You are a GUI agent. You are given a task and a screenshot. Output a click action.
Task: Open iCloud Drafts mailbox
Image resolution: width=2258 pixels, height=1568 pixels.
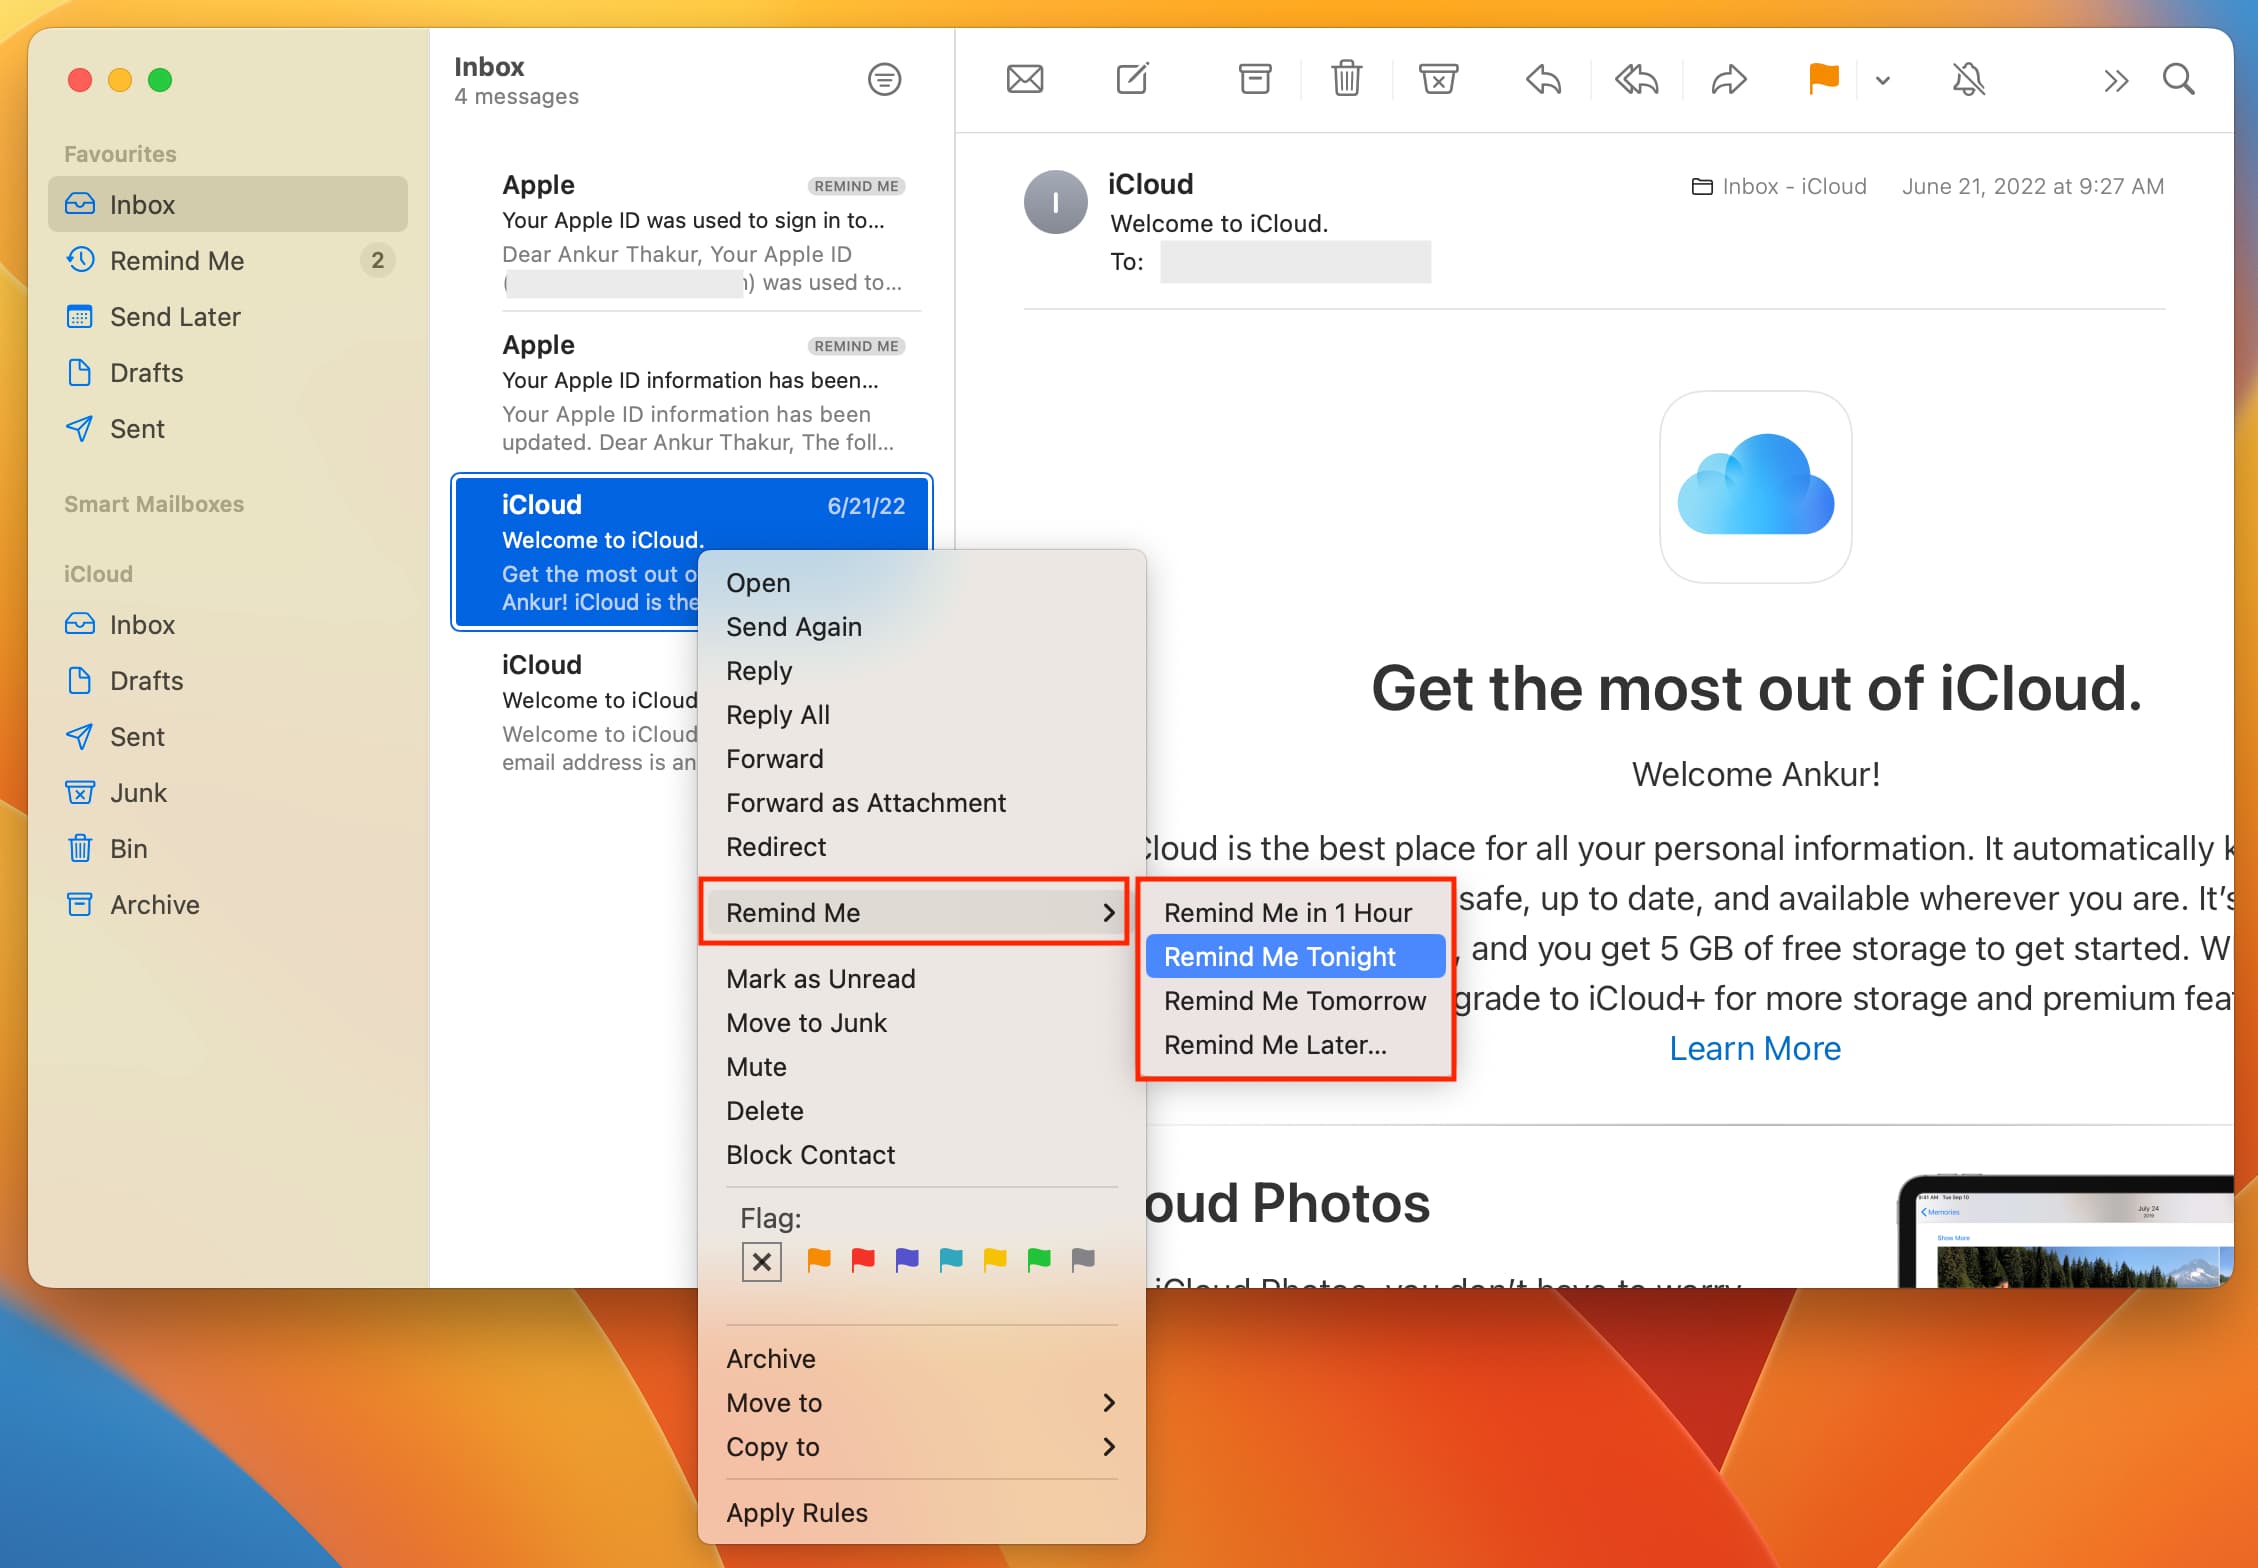tap(228, 680)
